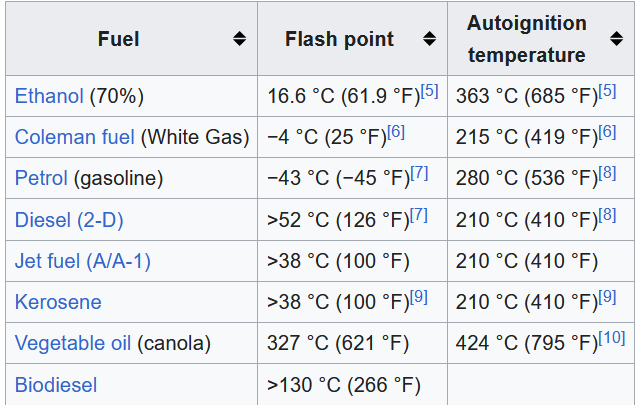
Task: Click the Flash point column header text
Action: point(339,39)
